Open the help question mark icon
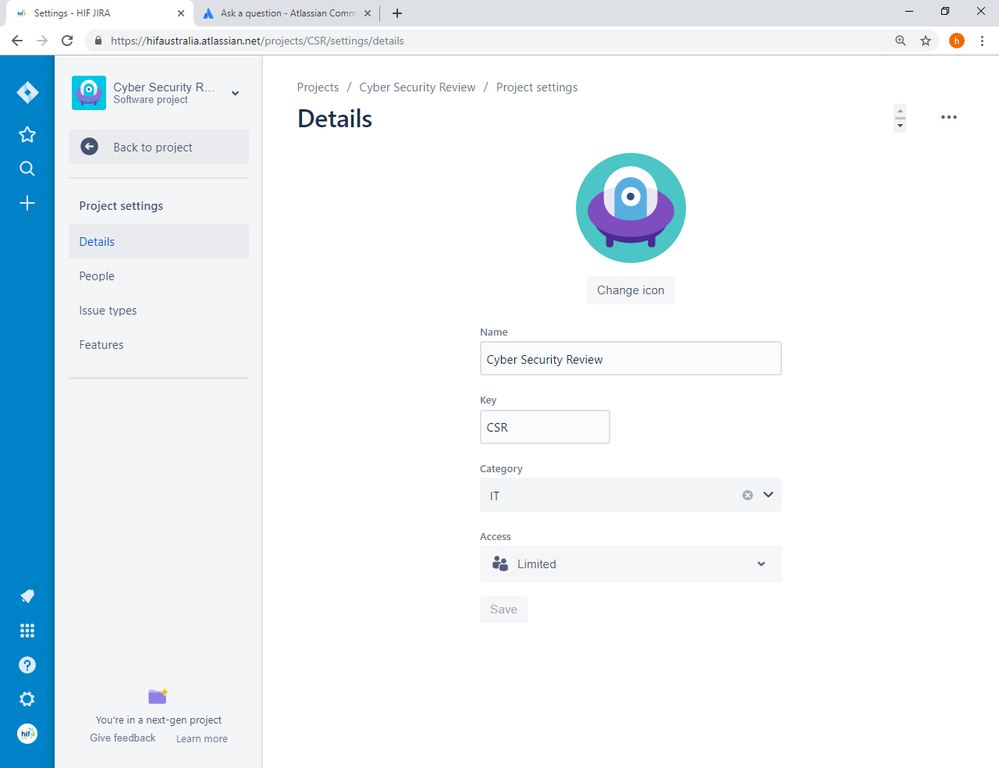 [27, 665]
